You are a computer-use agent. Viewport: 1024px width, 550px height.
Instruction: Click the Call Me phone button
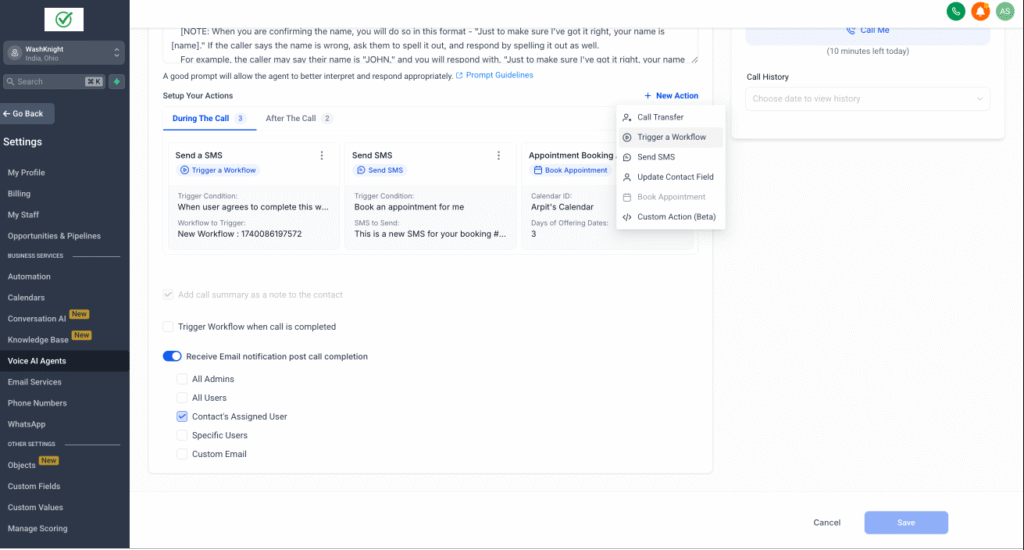click(x=867, y=30)
